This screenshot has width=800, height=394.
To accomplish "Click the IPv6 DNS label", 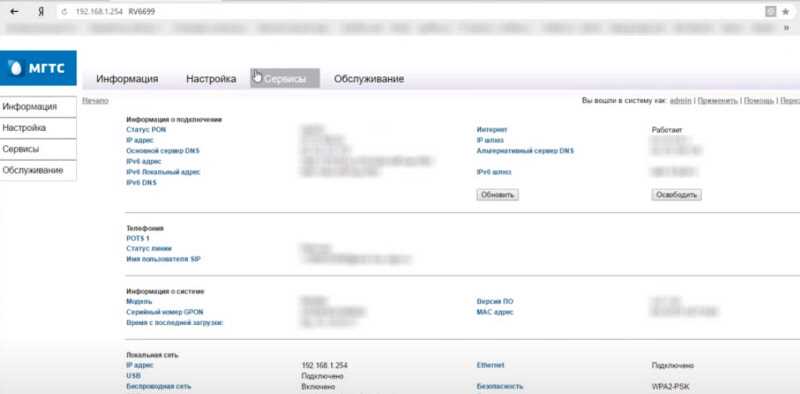I will 141,182.
